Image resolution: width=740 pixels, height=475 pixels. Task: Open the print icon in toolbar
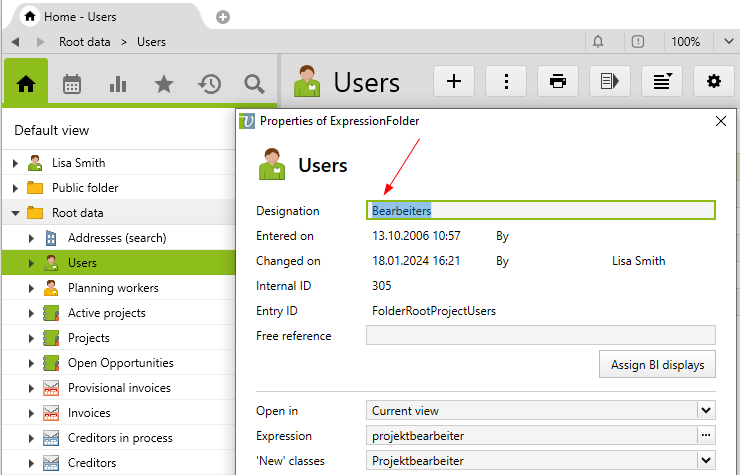click(x=558, y=82)
